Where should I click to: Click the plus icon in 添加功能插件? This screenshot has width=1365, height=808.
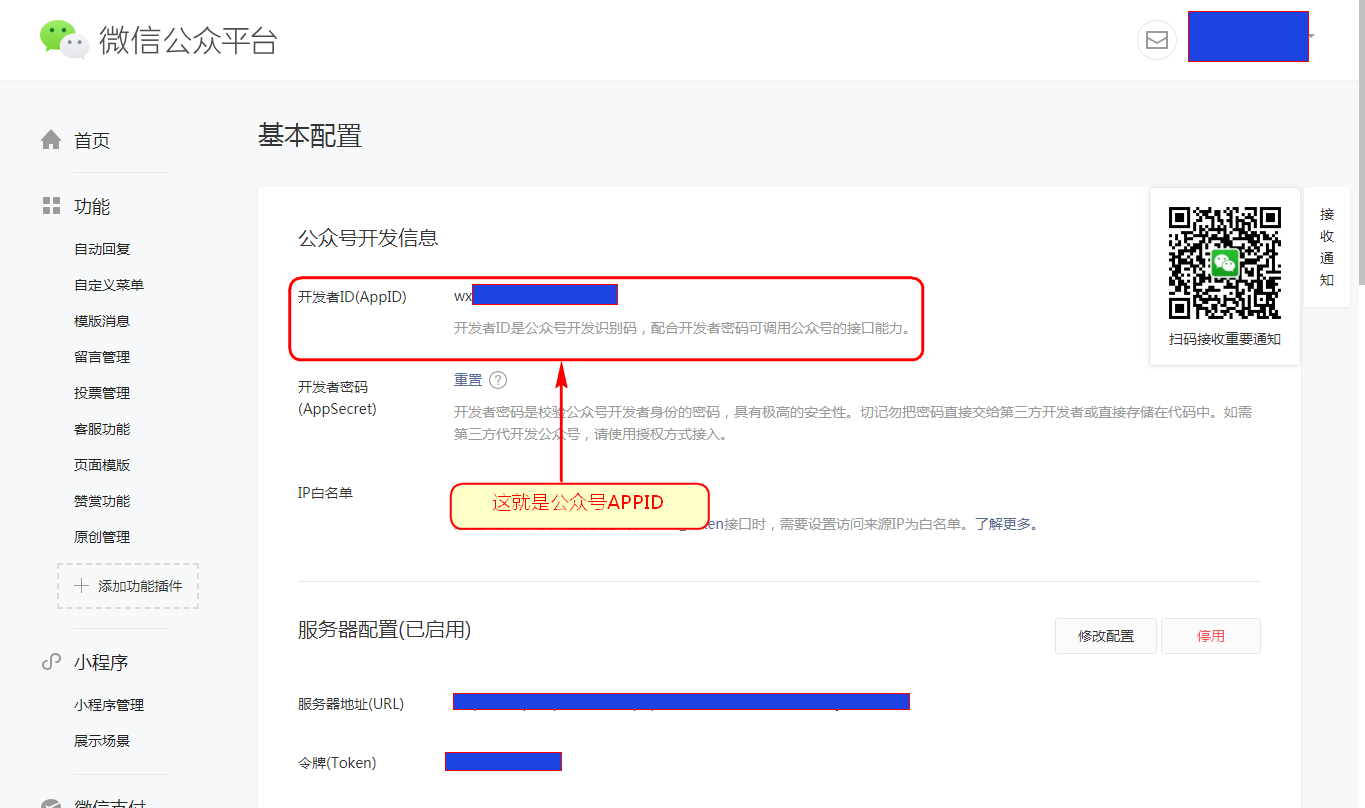click(x=82, y=586)
